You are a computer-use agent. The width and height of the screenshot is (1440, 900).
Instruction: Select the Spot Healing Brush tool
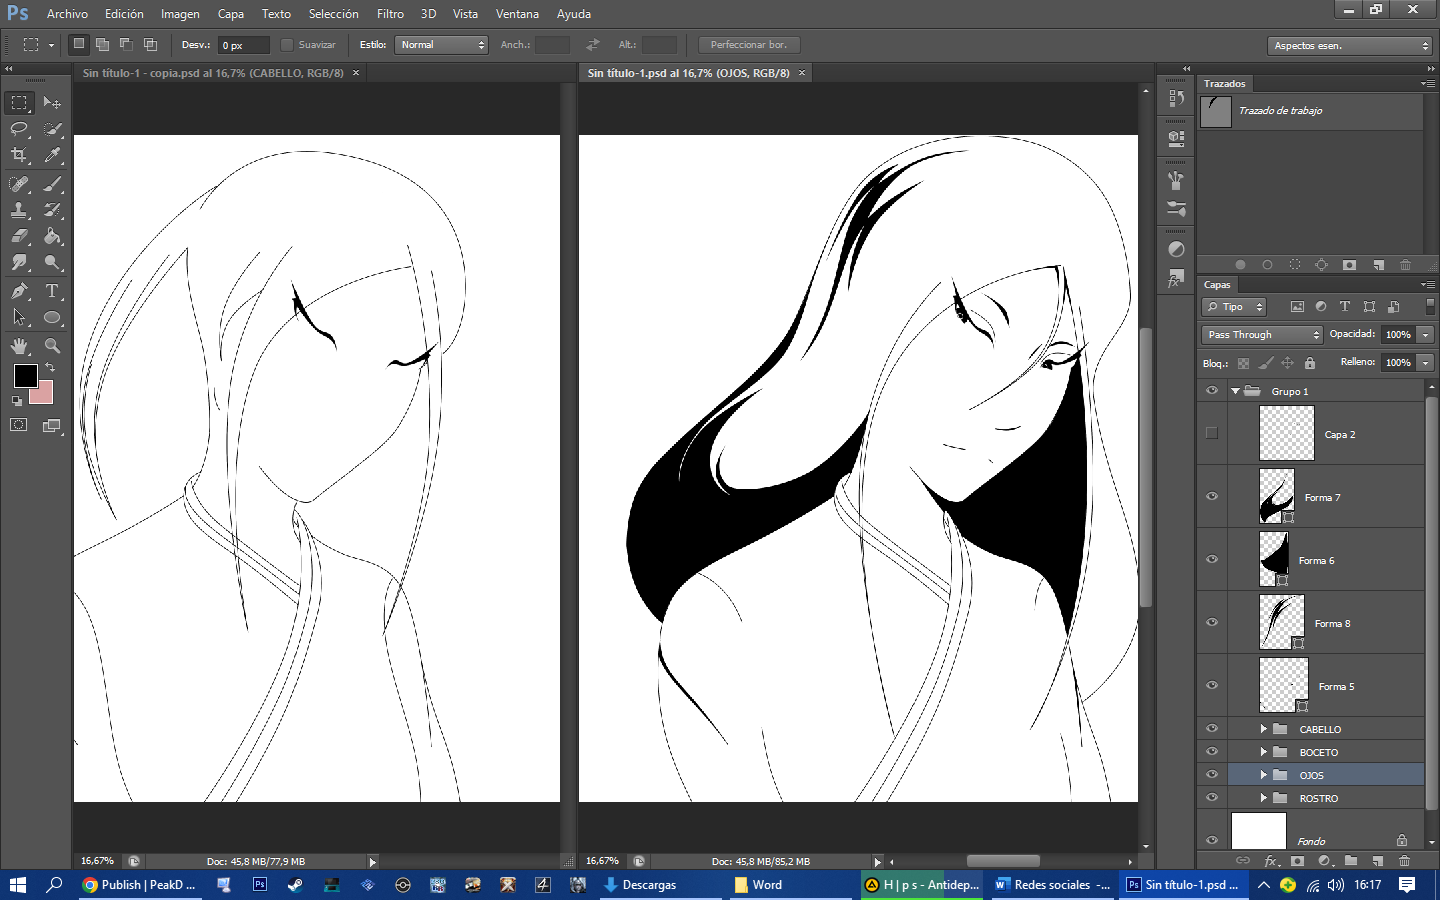click(19, 184)
